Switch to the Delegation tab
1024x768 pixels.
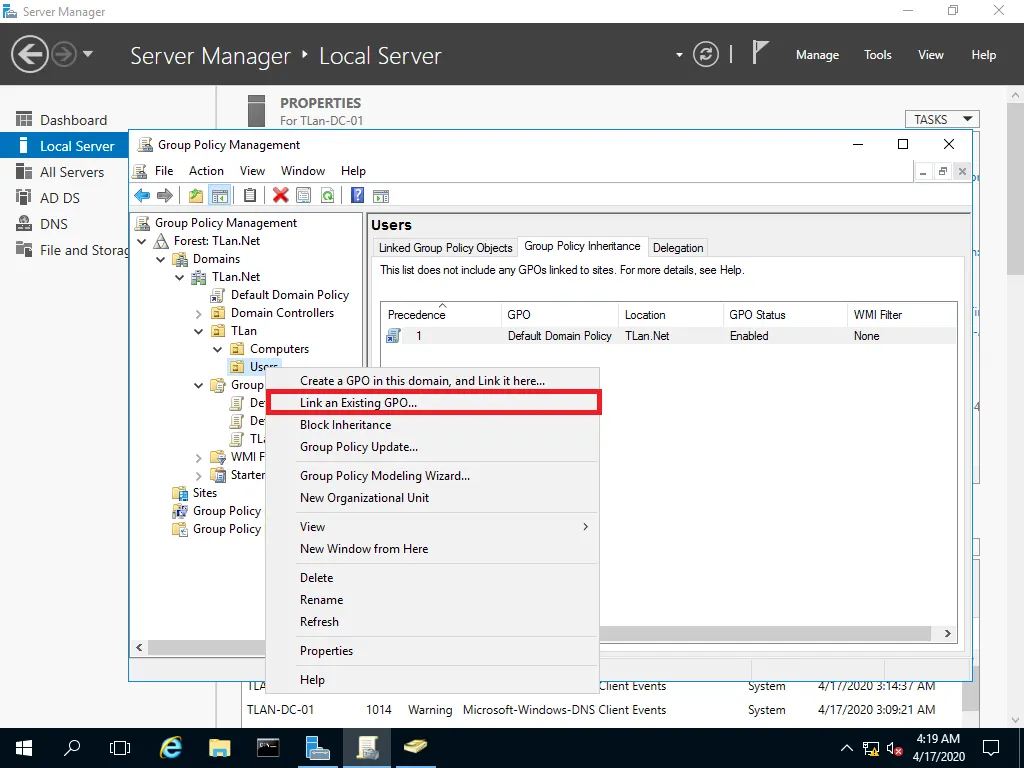click(678, 248)
